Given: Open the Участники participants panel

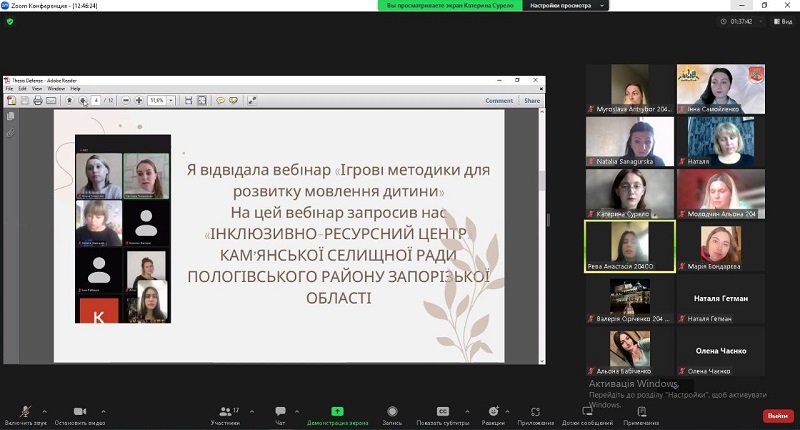Looking at the screenshot, I should coord(225,412).
